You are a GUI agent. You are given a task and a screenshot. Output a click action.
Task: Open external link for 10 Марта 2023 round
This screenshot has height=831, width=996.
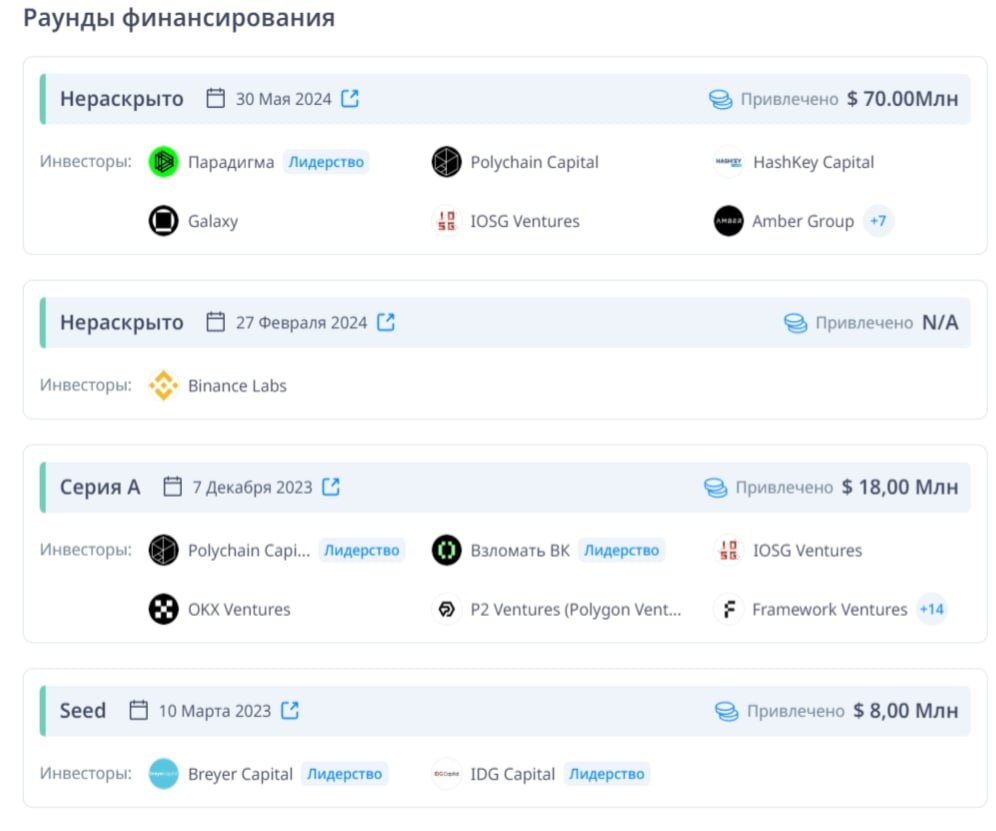click(x=290, y=710)
